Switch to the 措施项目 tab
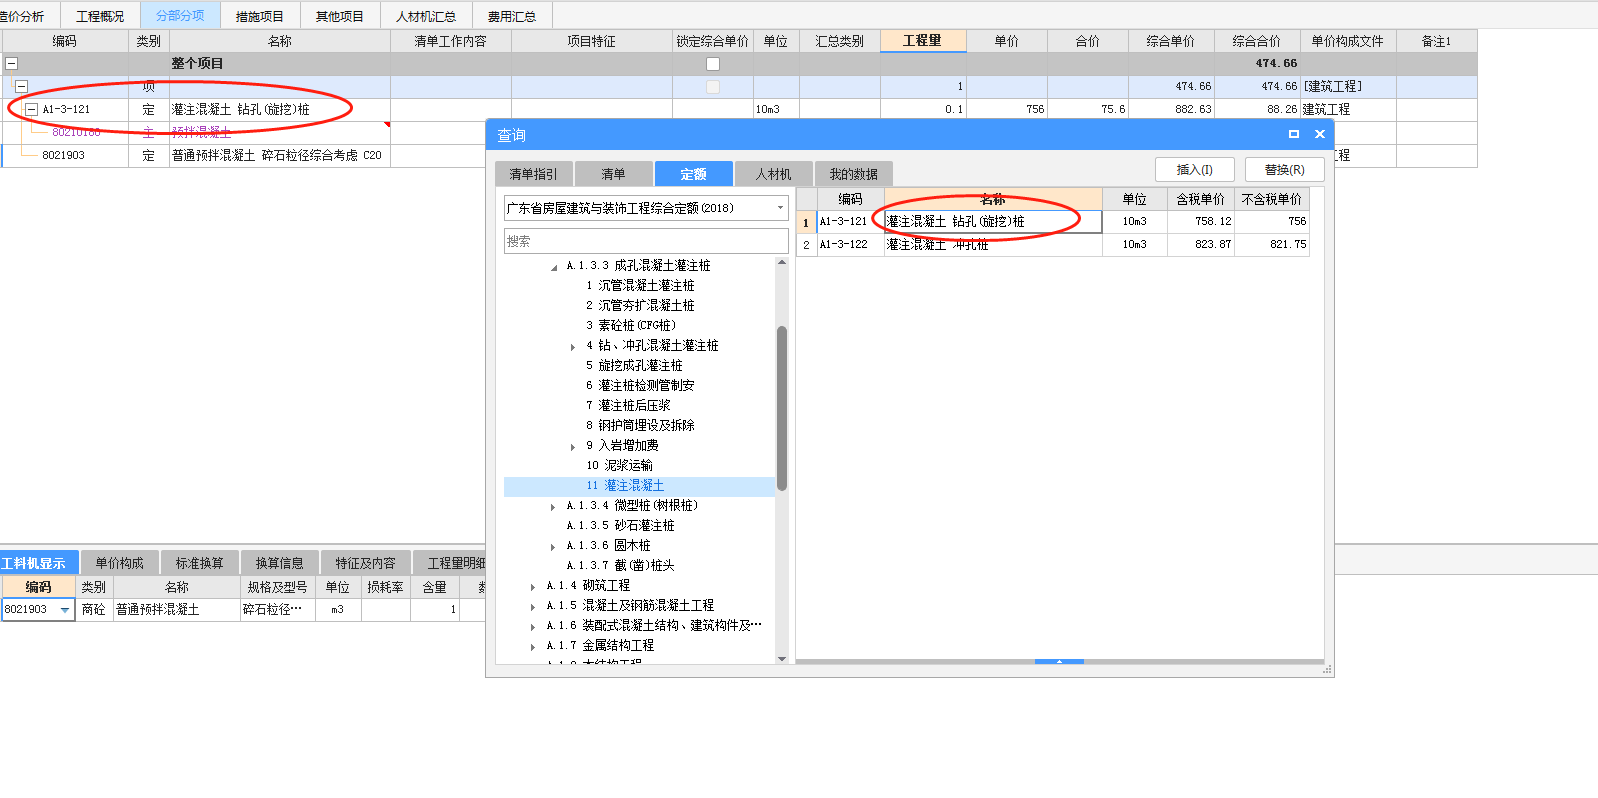The width and height of the screenshot is (1598, 798). (x=260, y=16)
